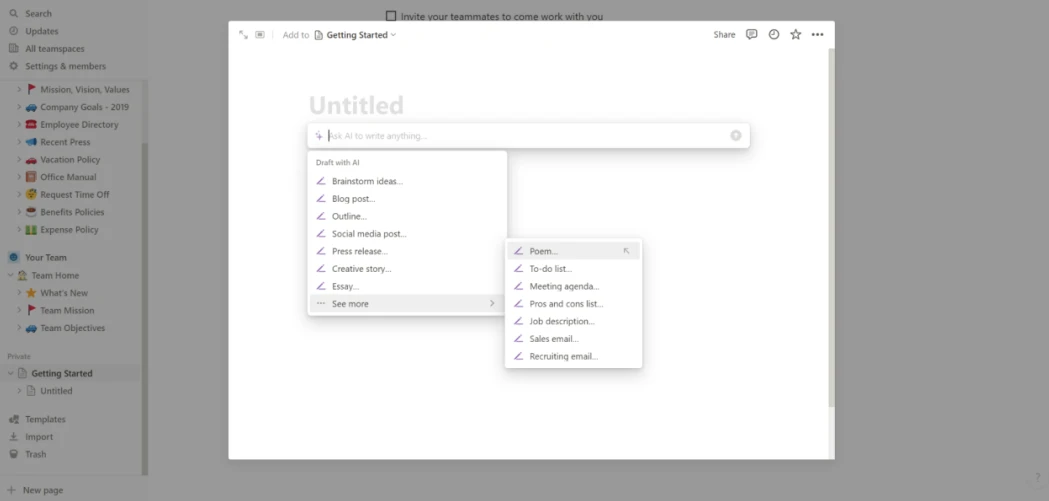
Task: Open Settings & members
Action: click(x=66, y=66)
